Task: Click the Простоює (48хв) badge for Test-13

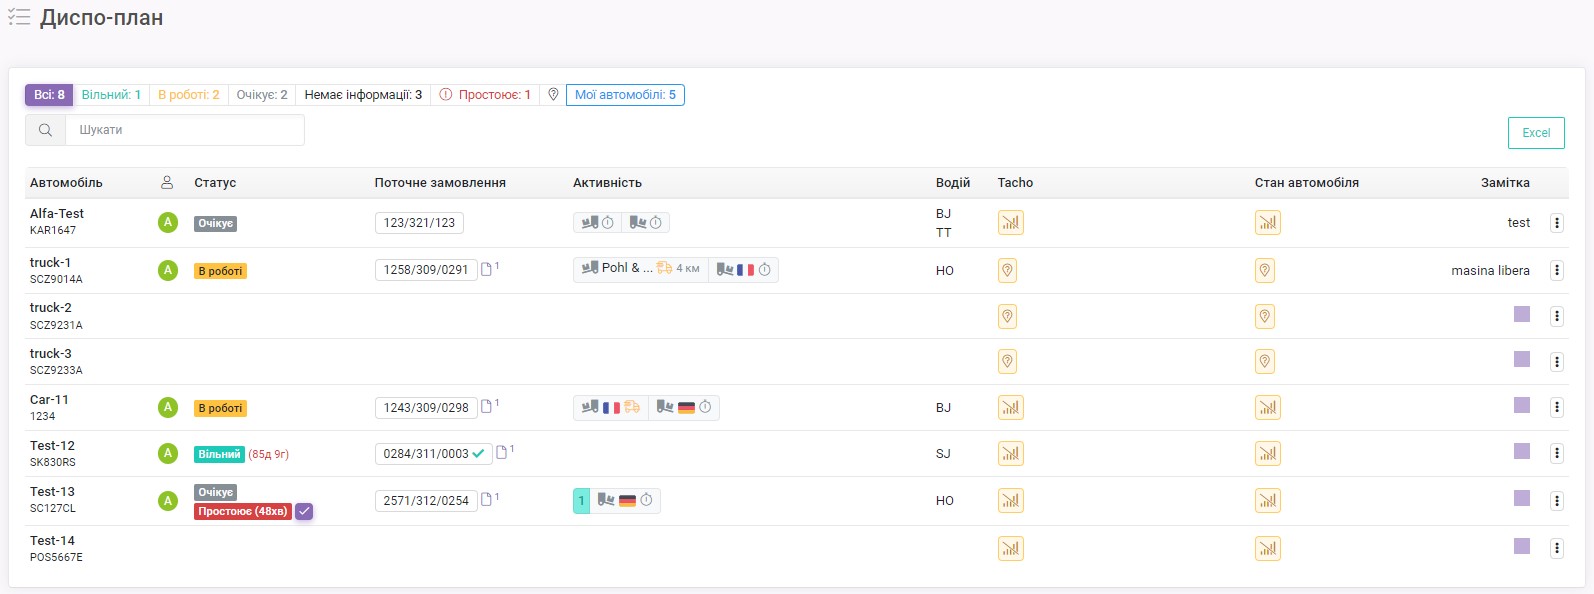Action: (x=243, y=511)
